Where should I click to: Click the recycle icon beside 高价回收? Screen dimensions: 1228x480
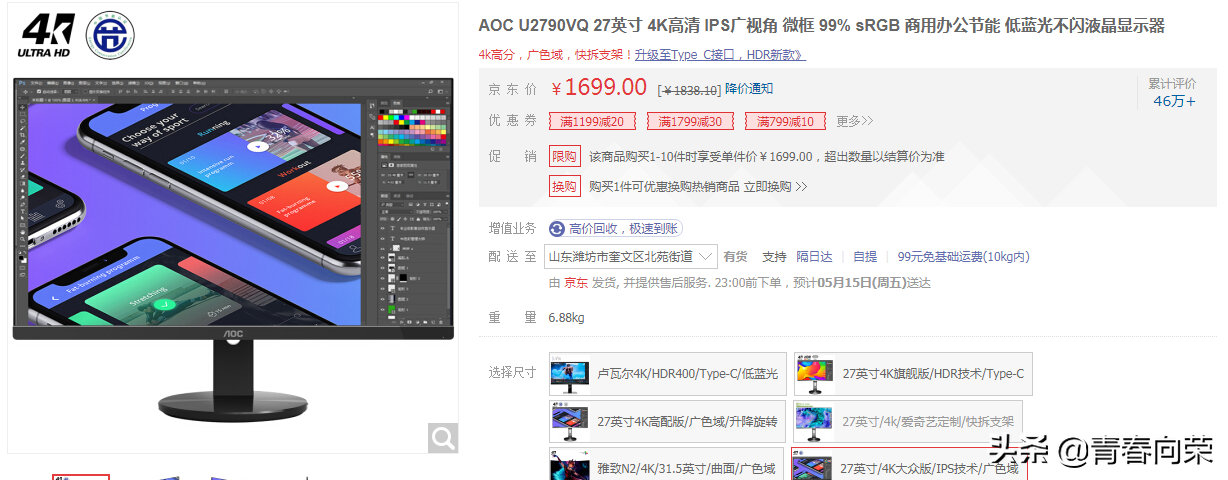tap(557, 229)
